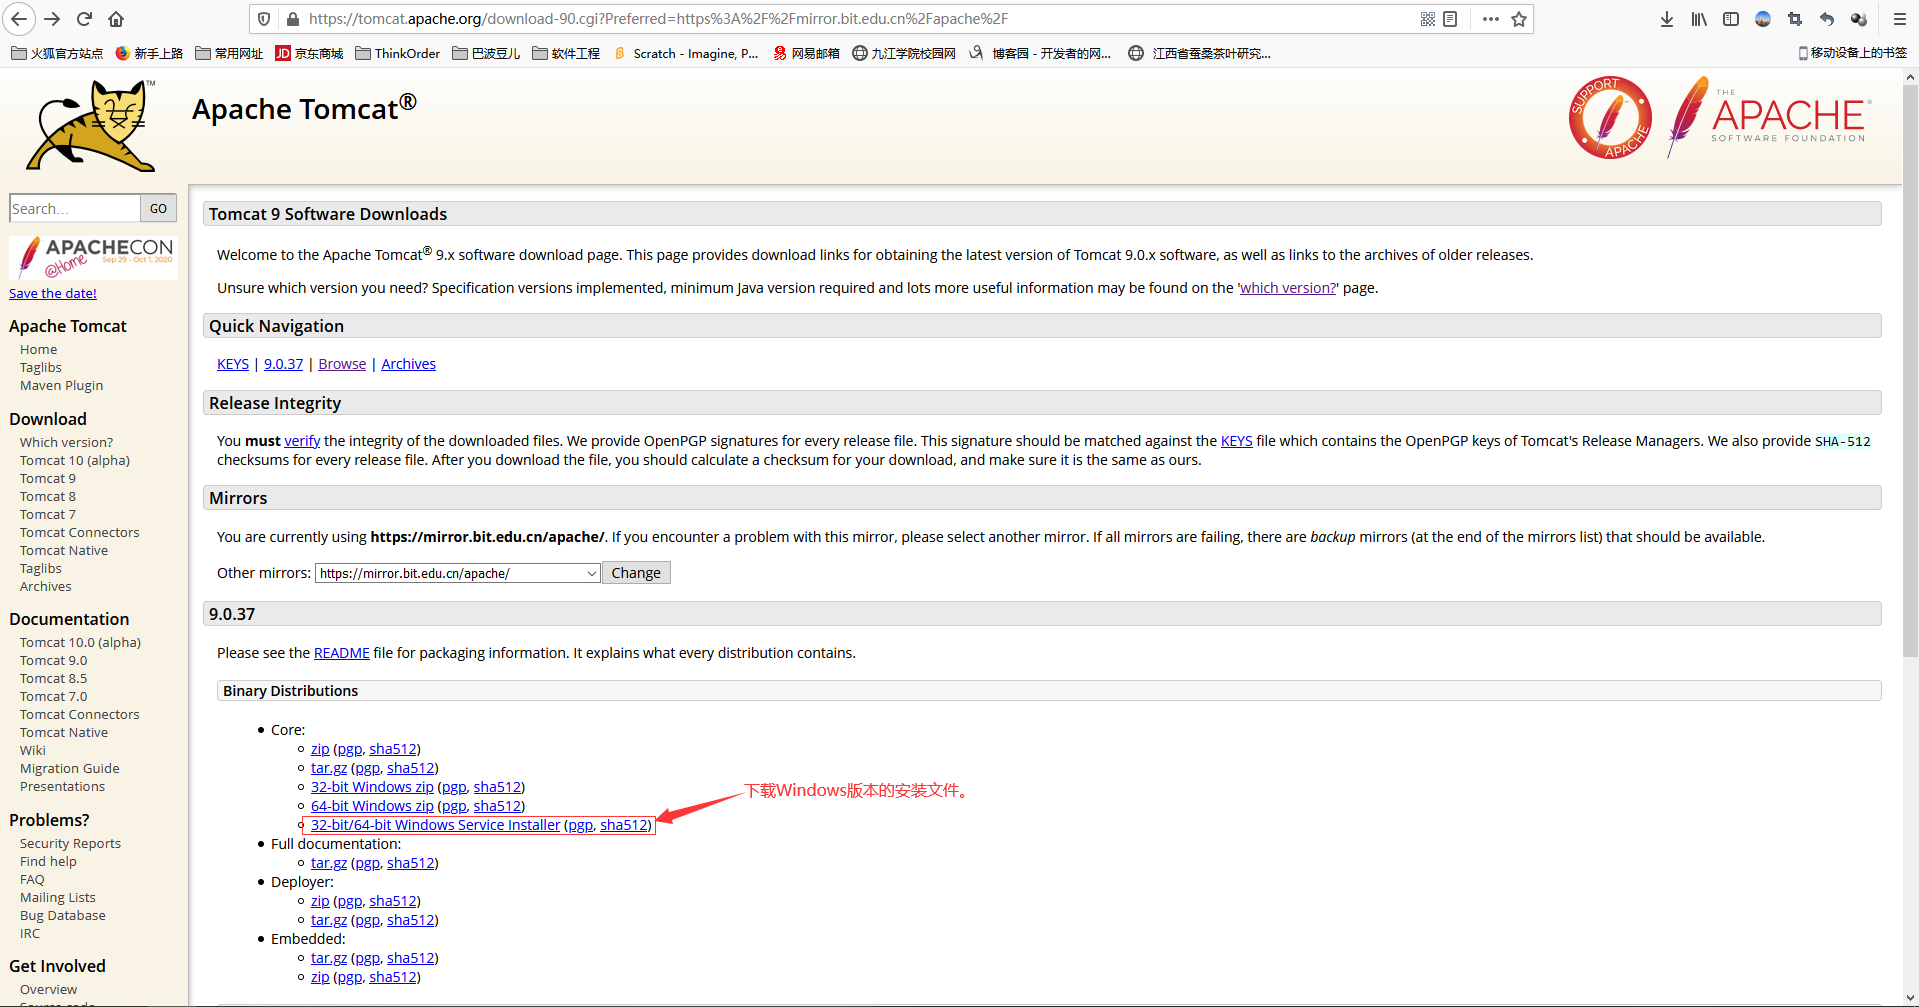Open the Firefox account avatar
Viewport: 1919px width, 1007px height.
point(1763,19)
